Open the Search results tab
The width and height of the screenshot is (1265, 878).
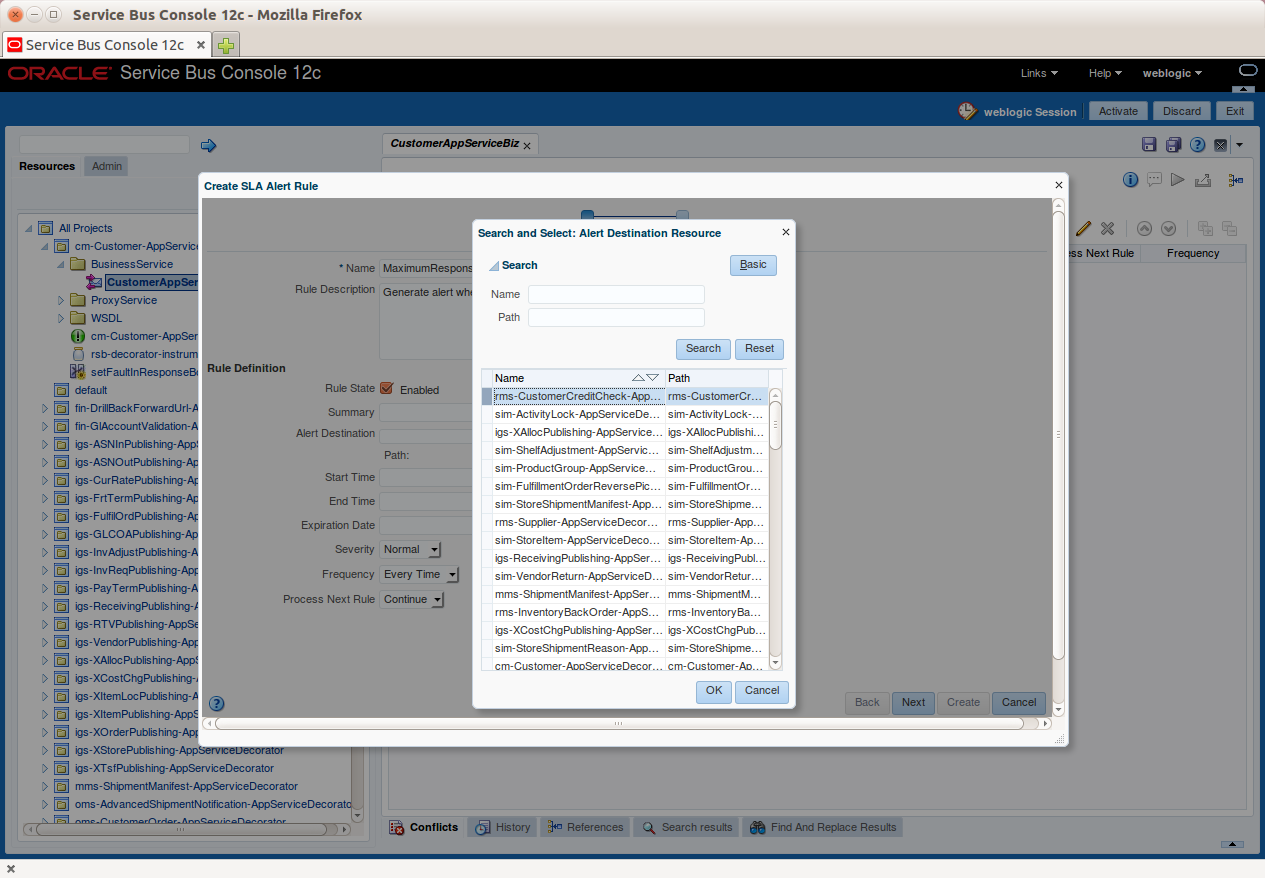click(x=687, y=827)
